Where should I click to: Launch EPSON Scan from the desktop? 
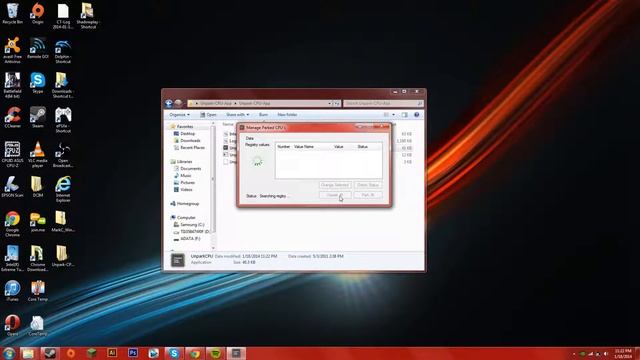[x=13, y=187]
